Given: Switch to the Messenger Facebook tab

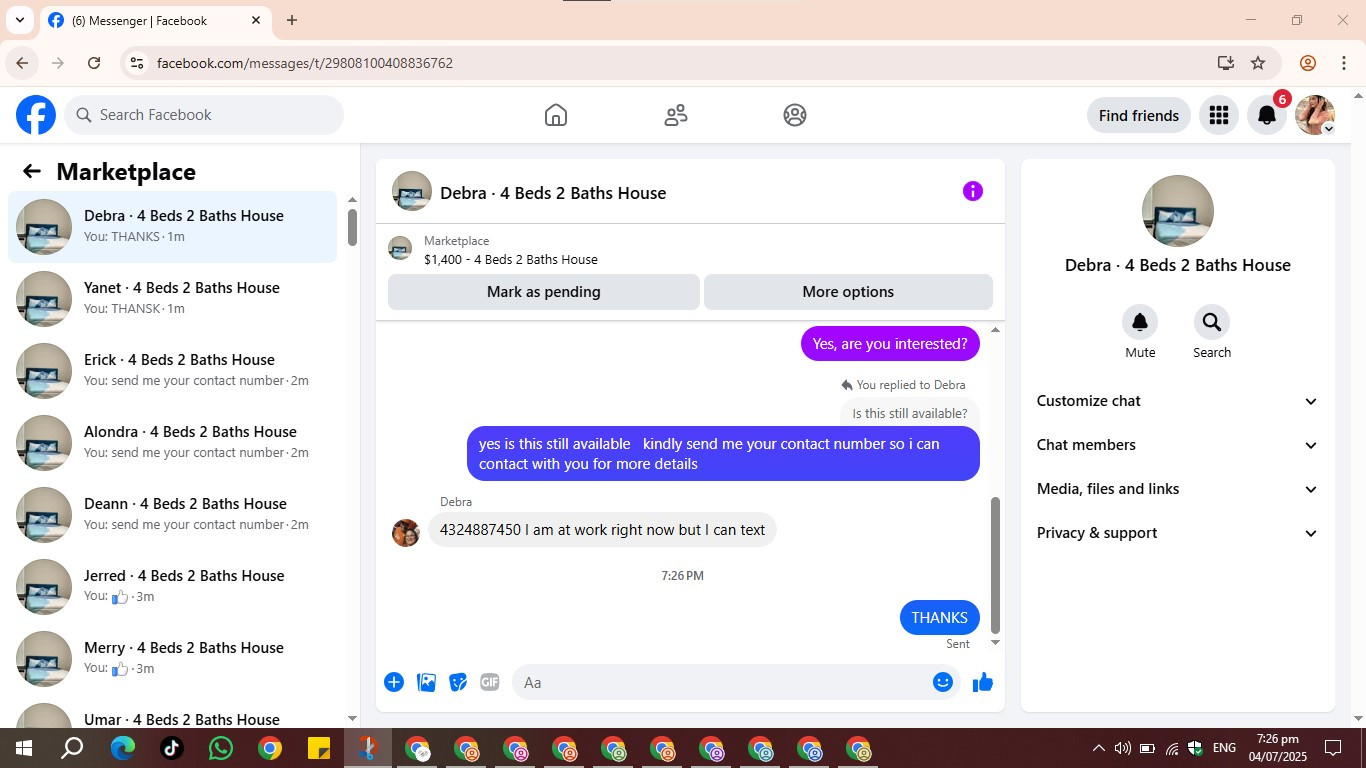Looking at the screenshot, I should coord(155,20).
